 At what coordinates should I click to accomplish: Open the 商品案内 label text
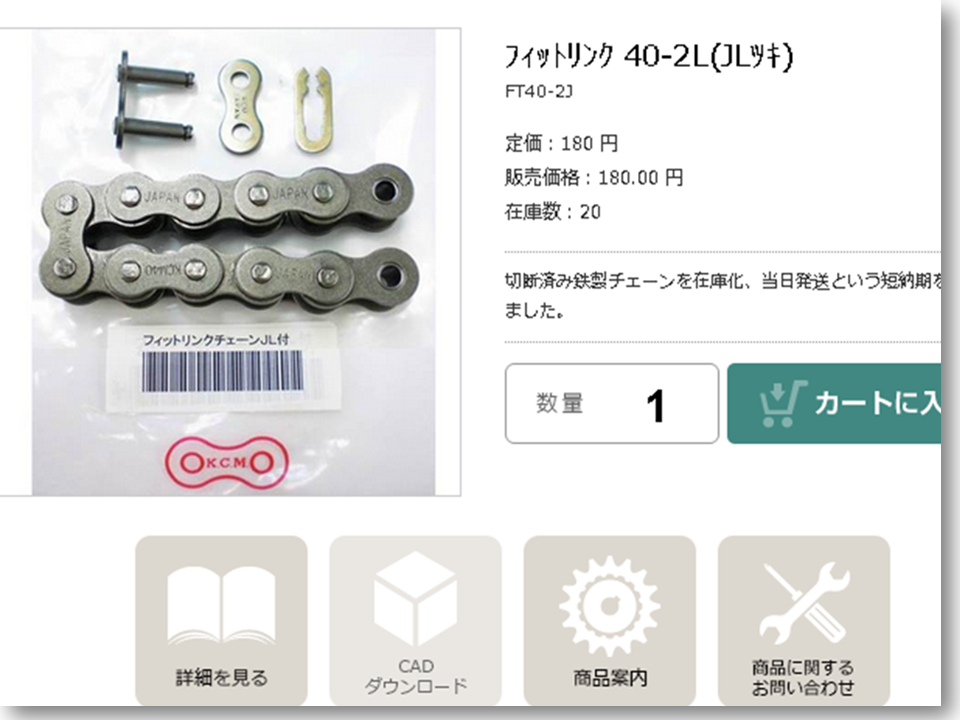click(x=610, y=678)
